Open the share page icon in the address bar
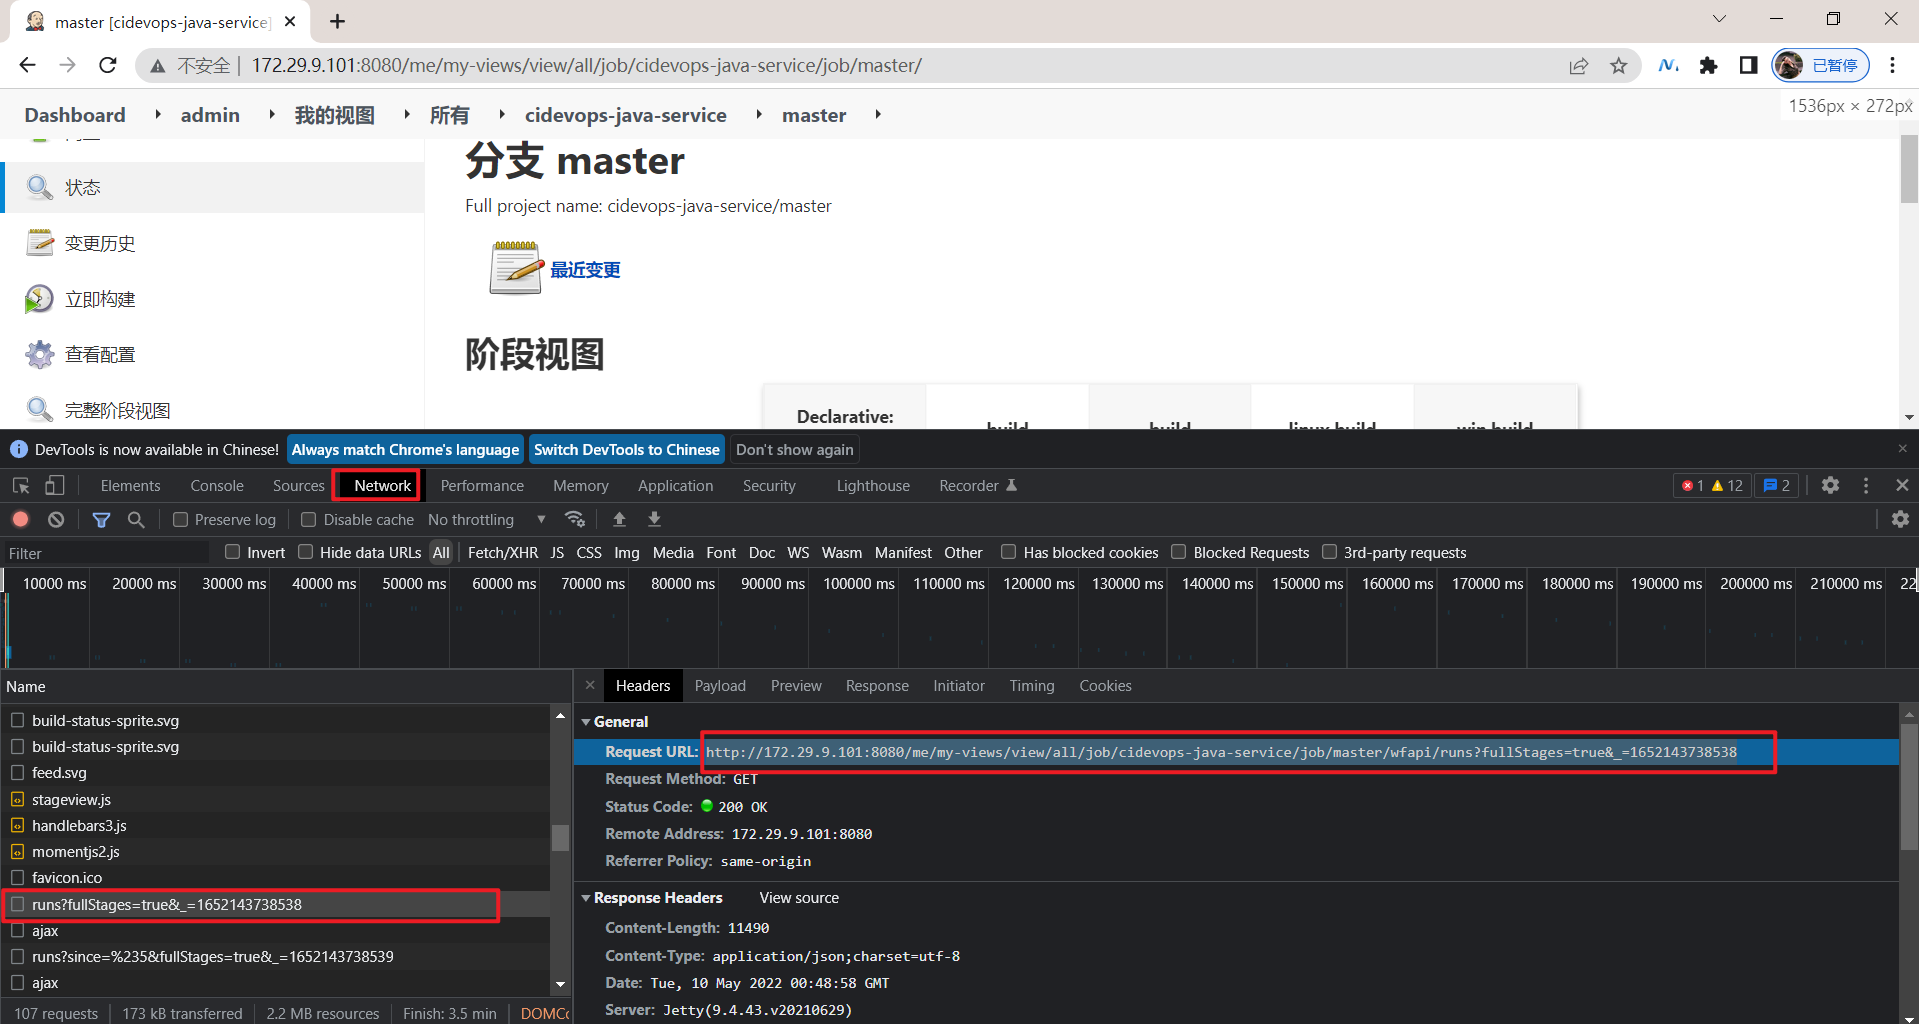 (x=1579, y=66)
